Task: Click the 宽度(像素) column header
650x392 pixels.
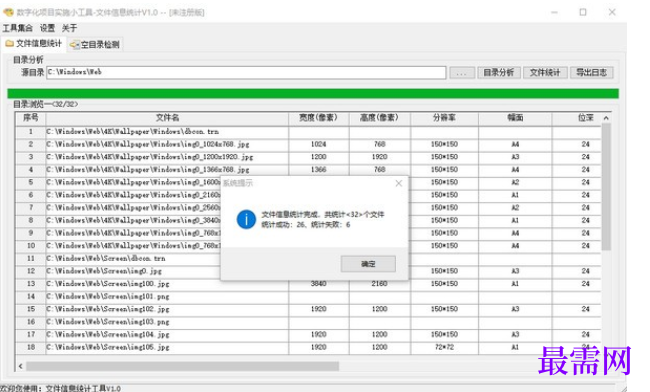Action: click(x=318, y=118)
